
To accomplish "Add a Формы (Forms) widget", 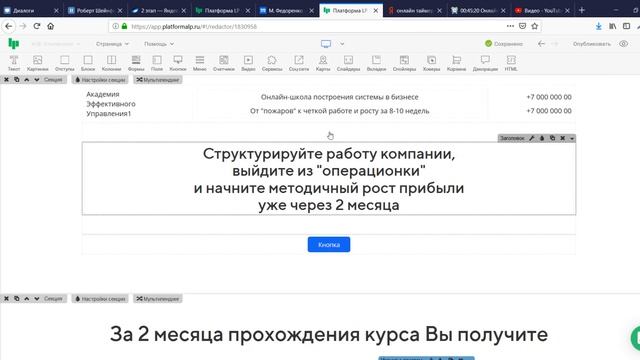I will point(136,63).
